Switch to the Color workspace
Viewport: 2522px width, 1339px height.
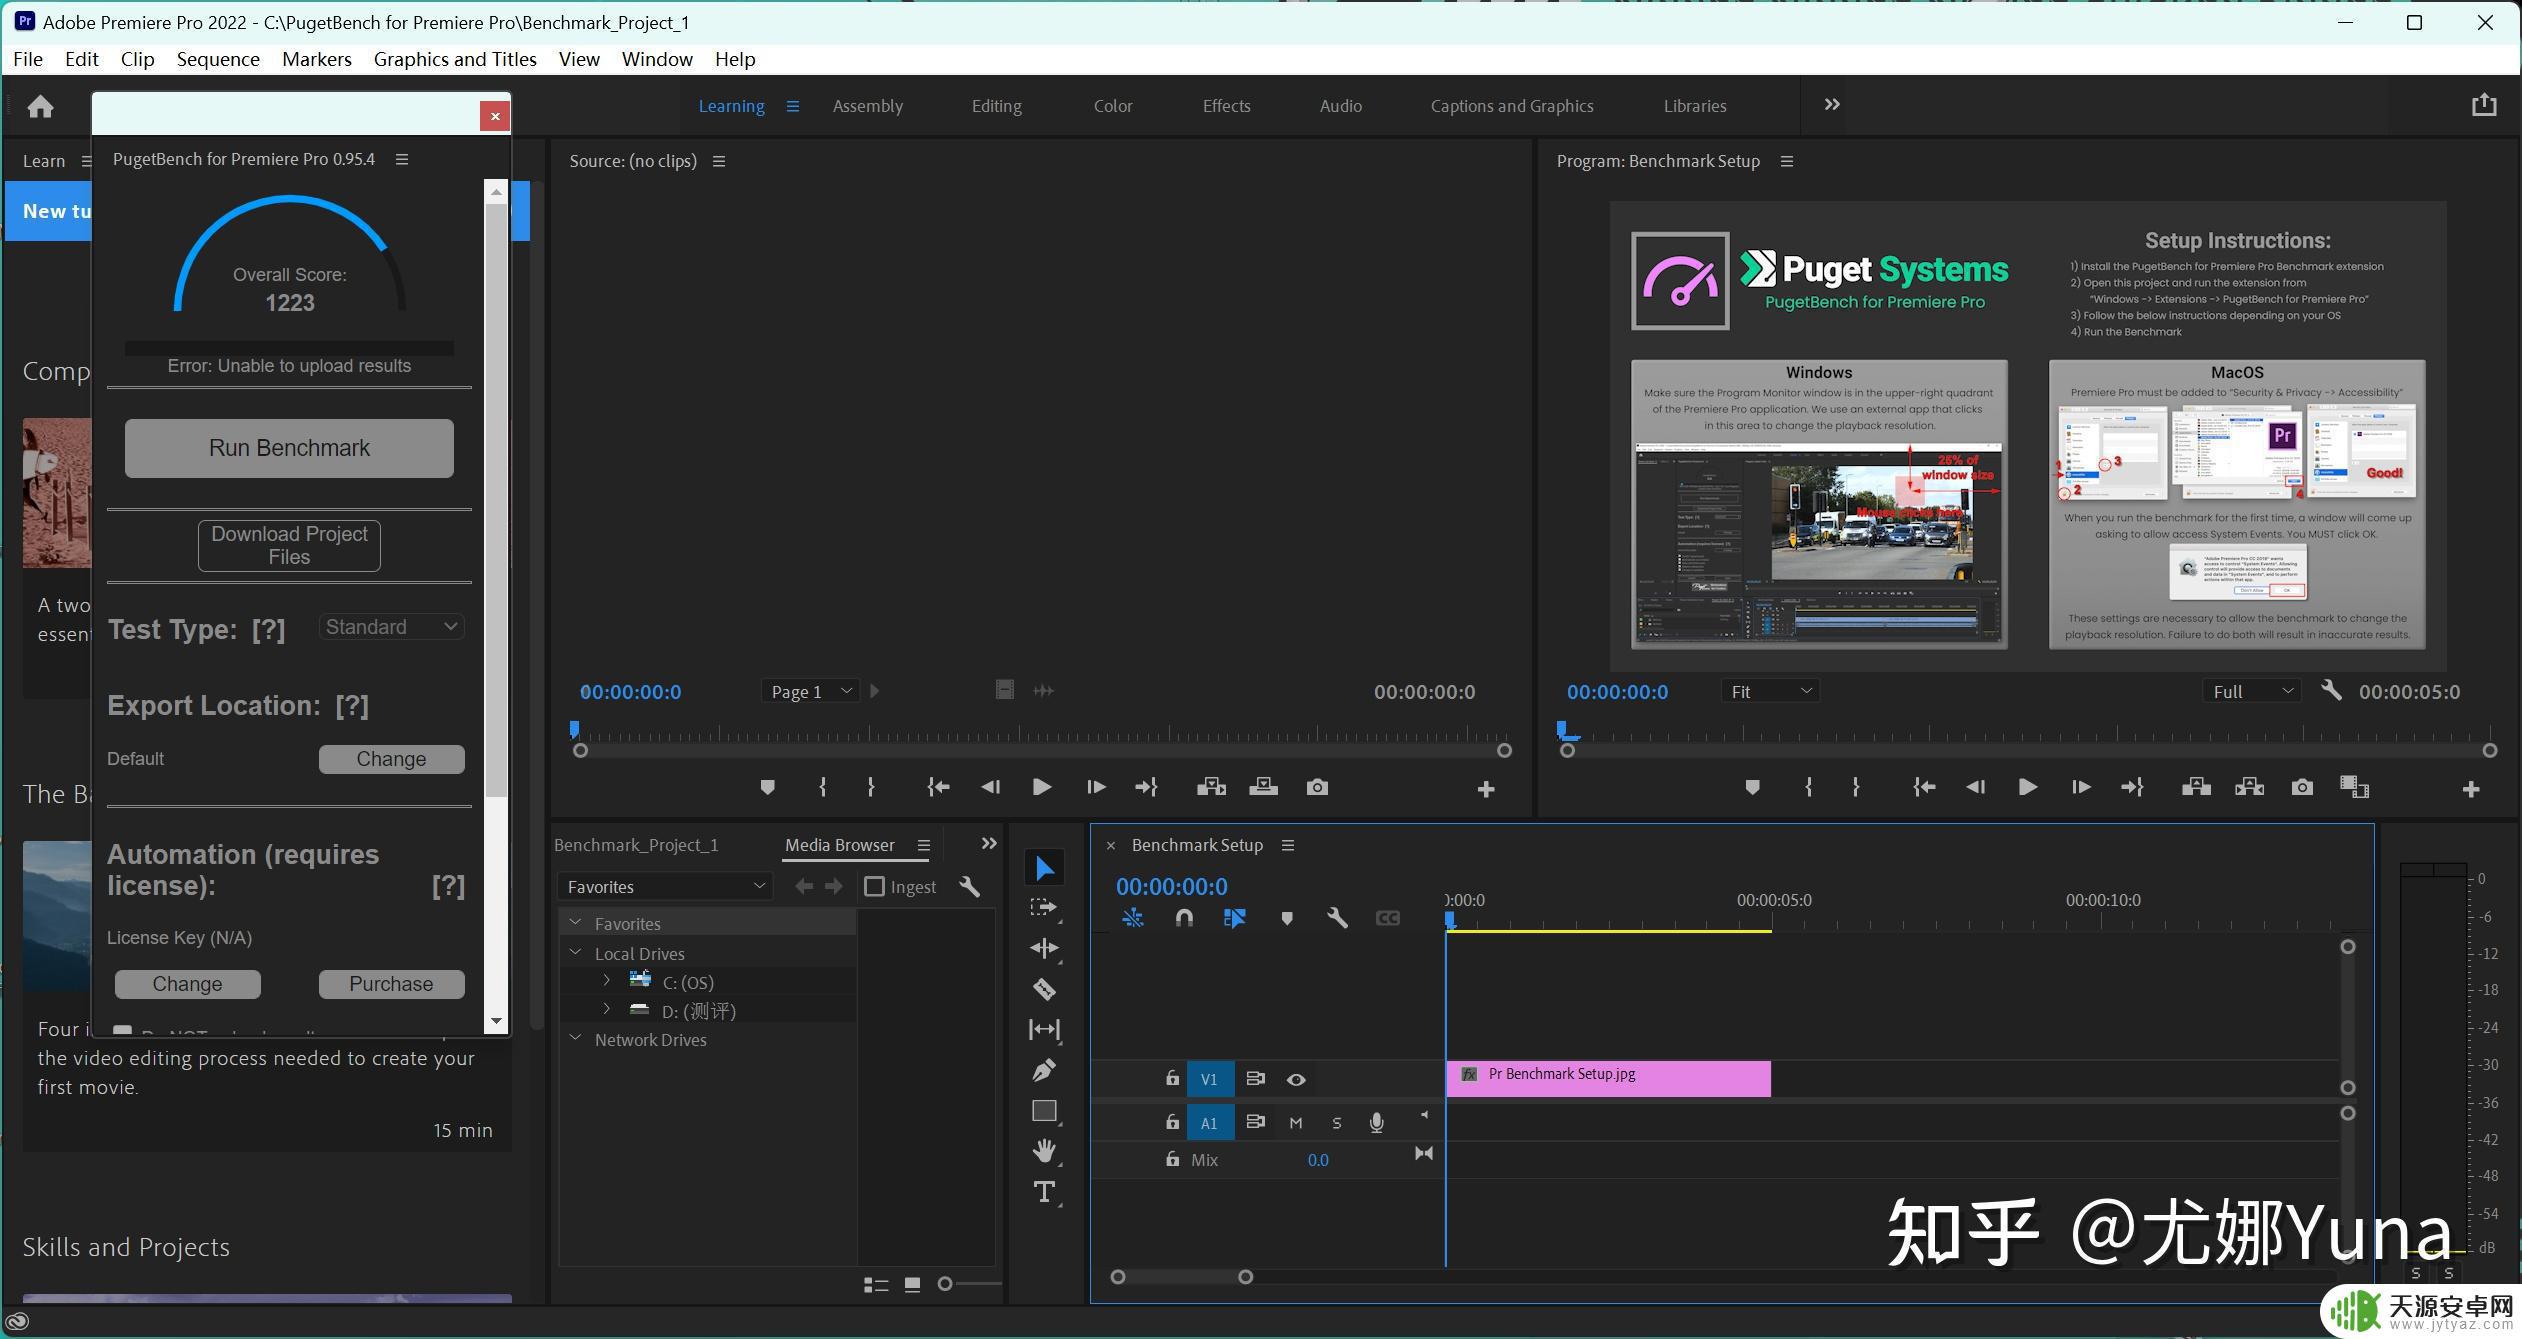(1112, 106)
